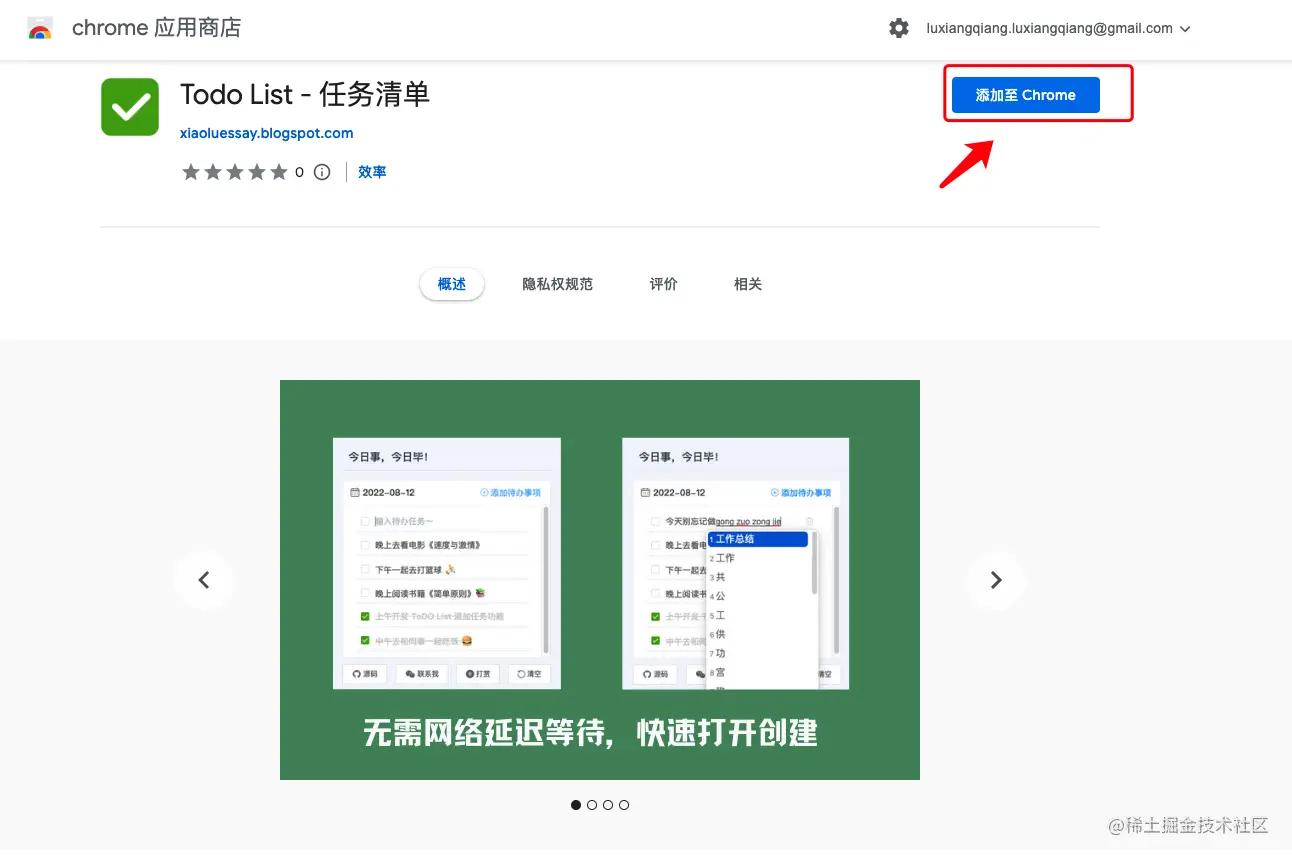
Task: Show next screenshot with right arrow
Action: point(996,580)
